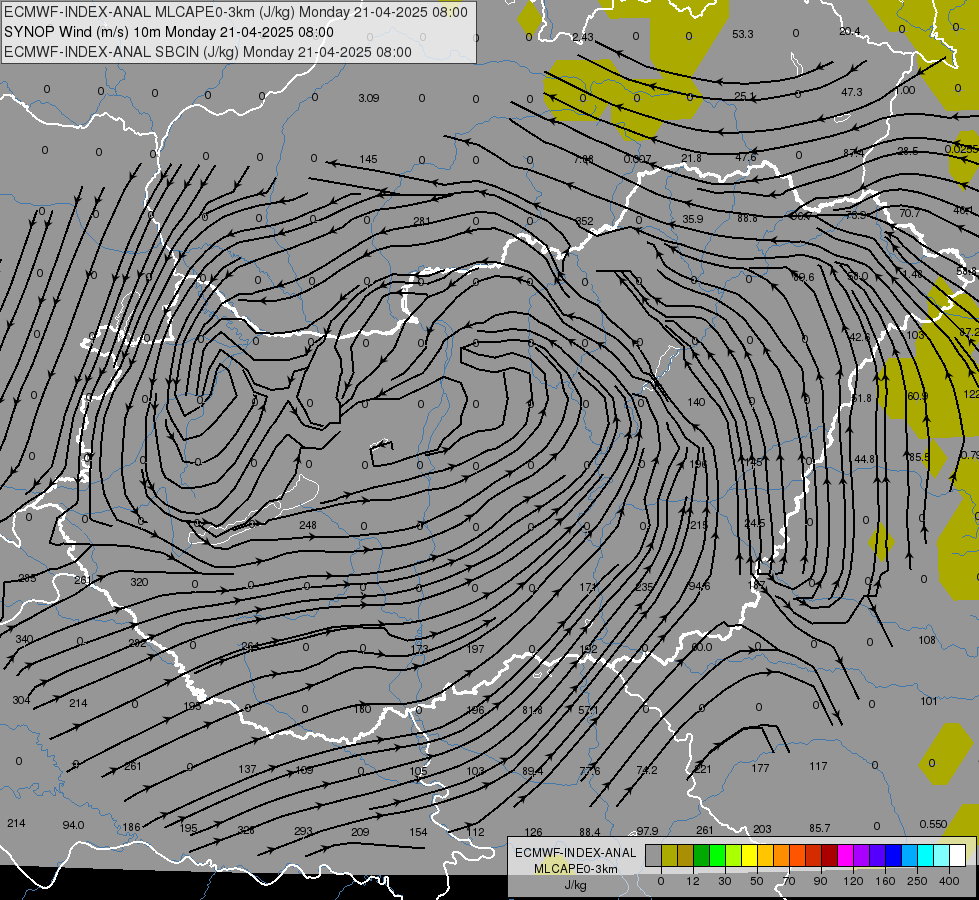Select the 0.550 value at right edge
Screen dimensions: 979x900
coord(933,824)
